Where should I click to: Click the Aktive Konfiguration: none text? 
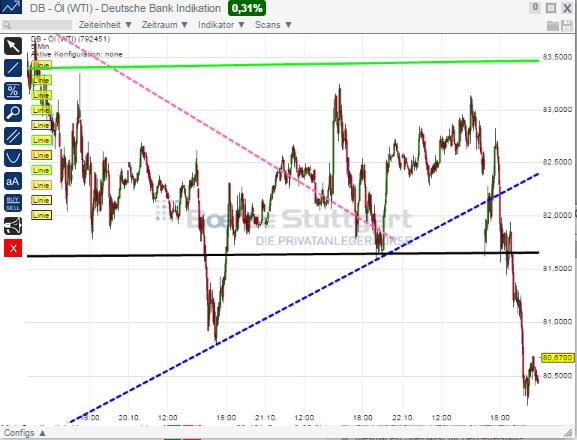[x=77, y=54]
